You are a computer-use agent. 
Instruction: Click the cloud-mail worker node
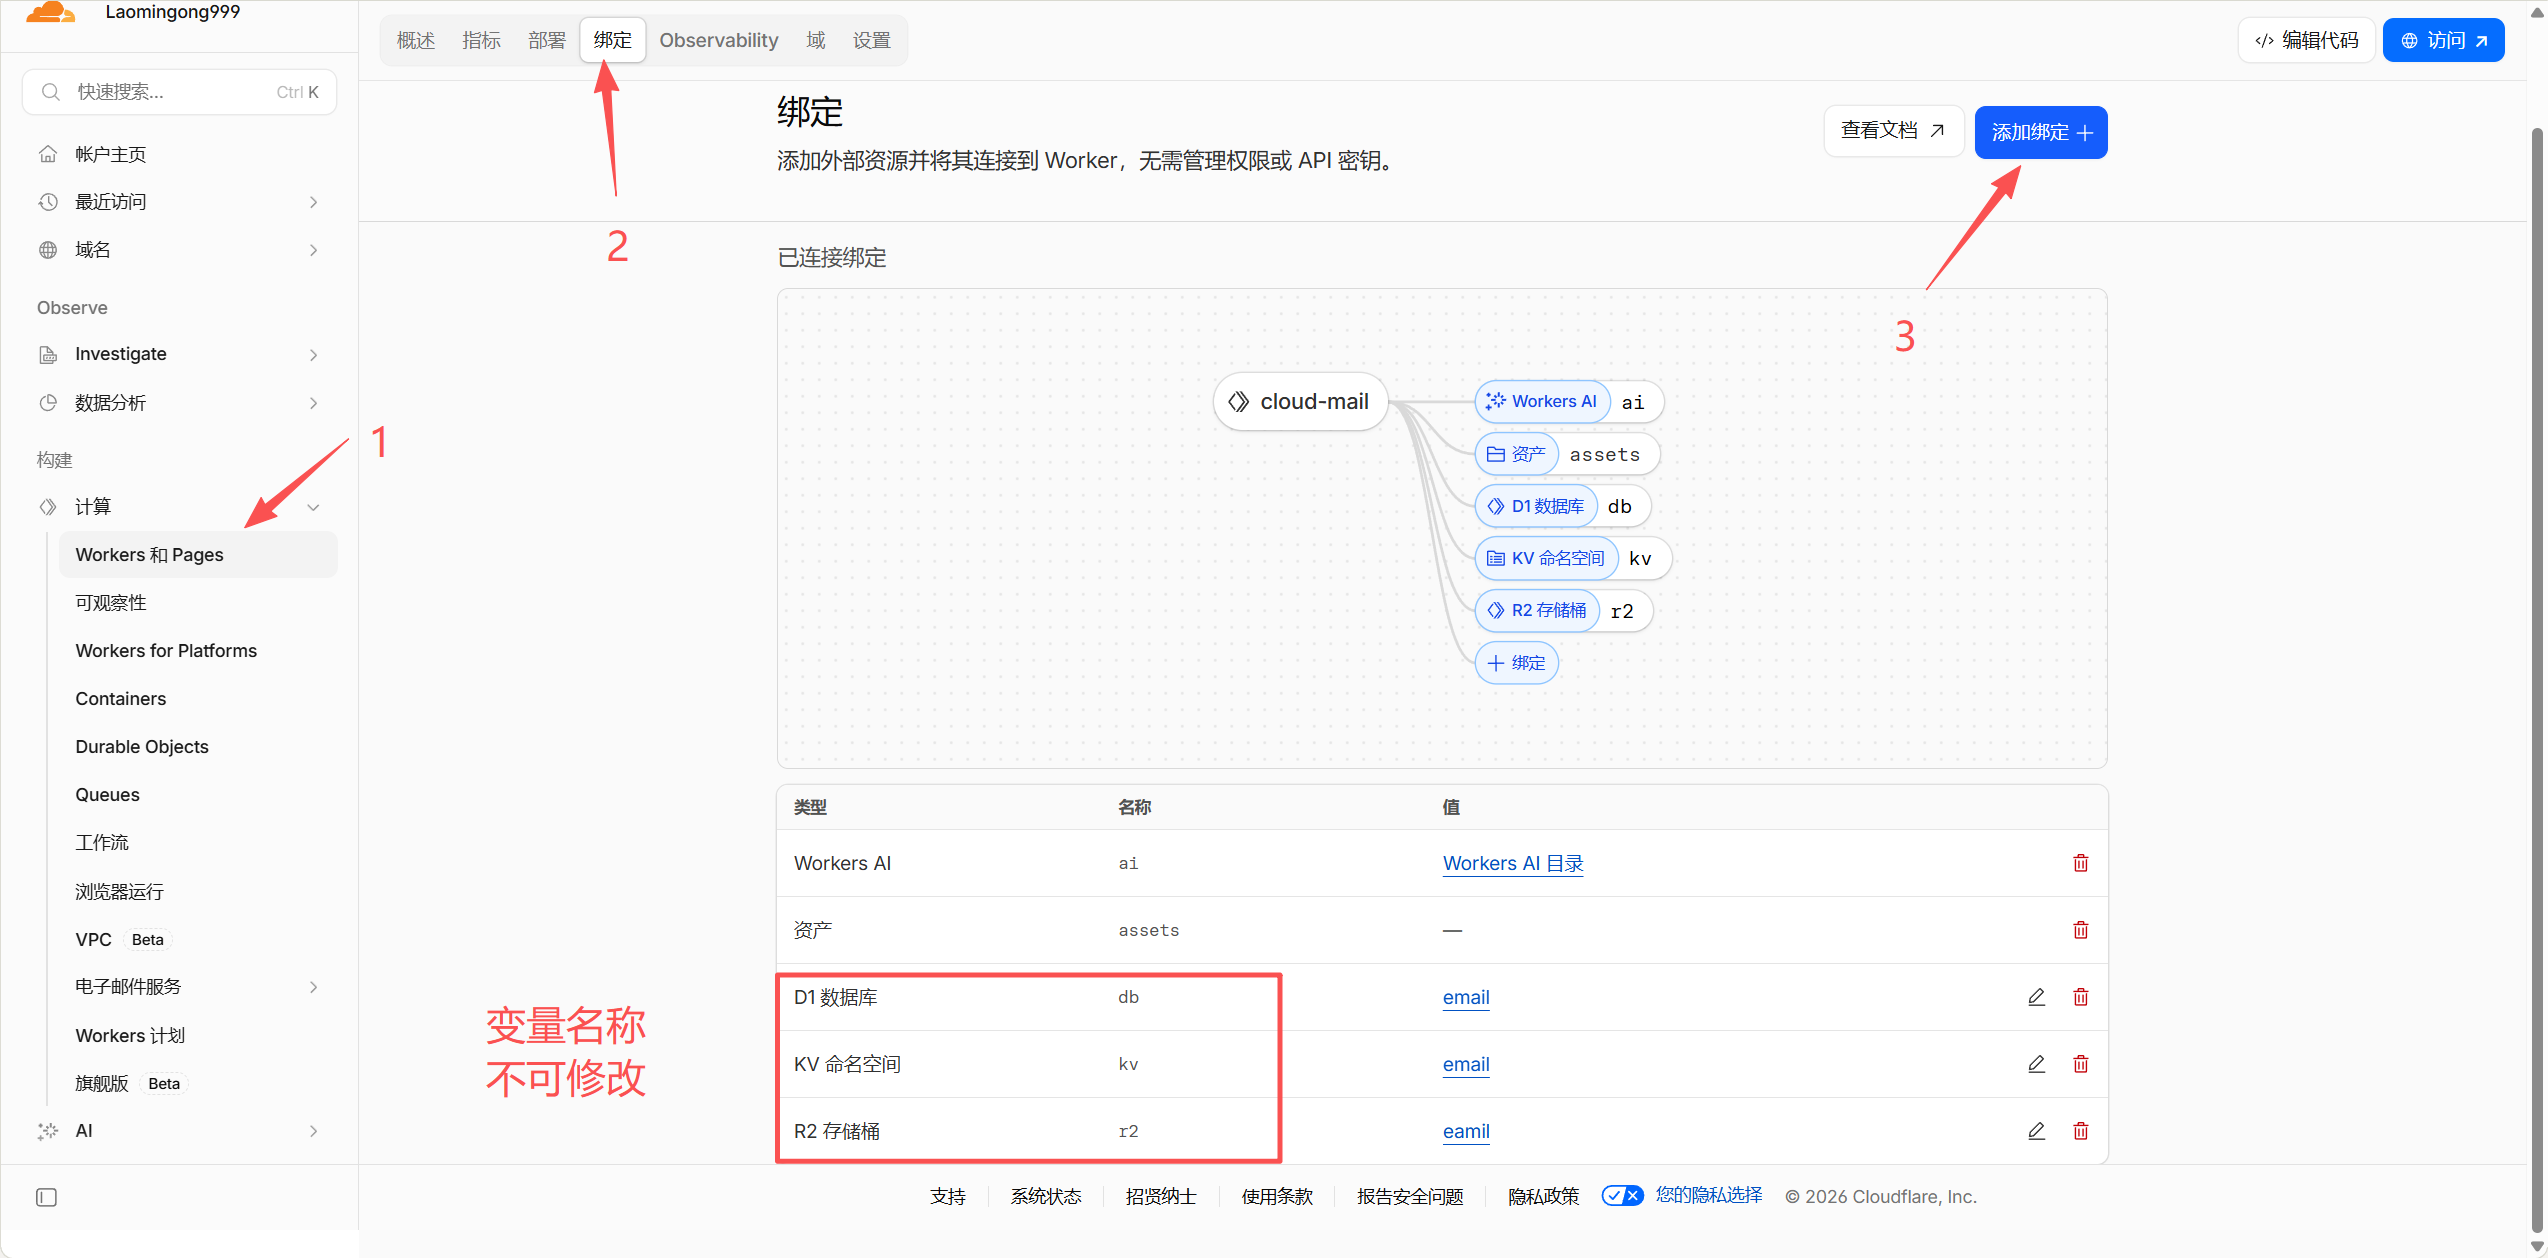point(1300,402)
